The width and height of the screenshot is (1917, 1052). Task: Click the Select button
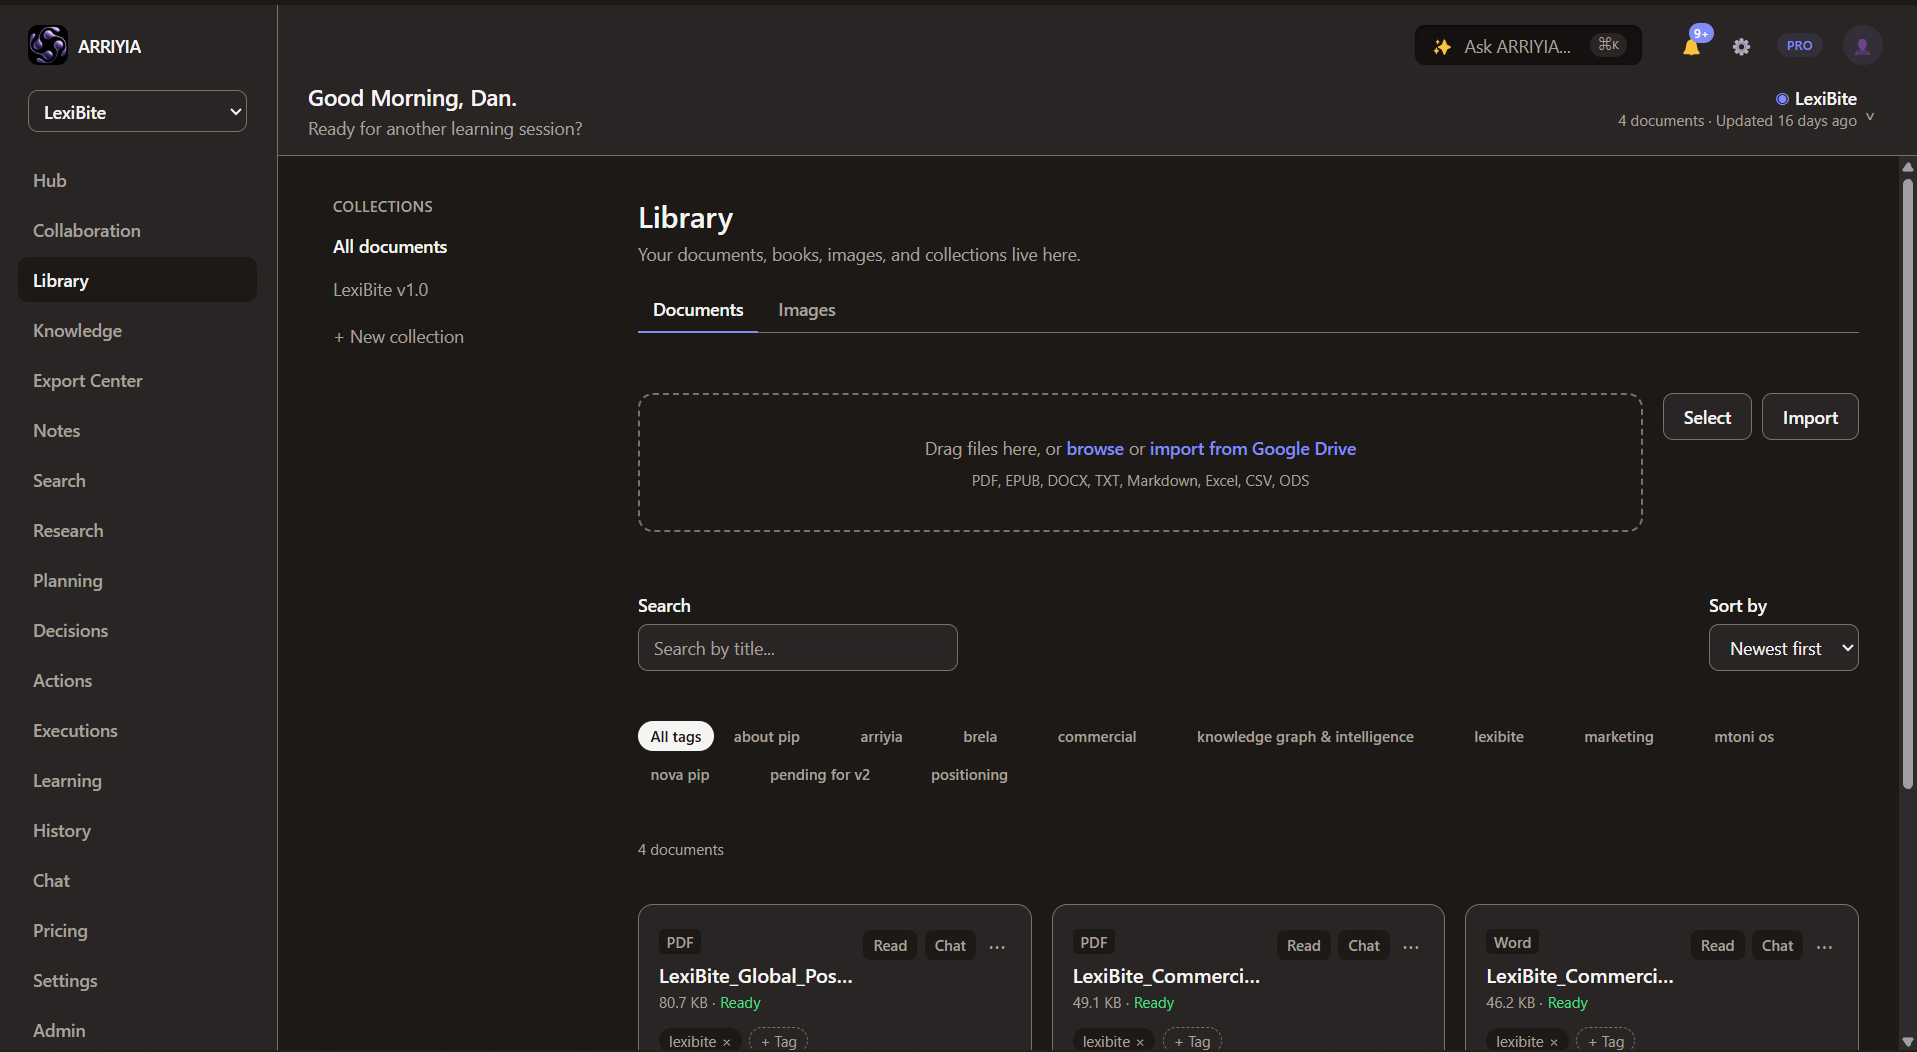point(1707,417)
